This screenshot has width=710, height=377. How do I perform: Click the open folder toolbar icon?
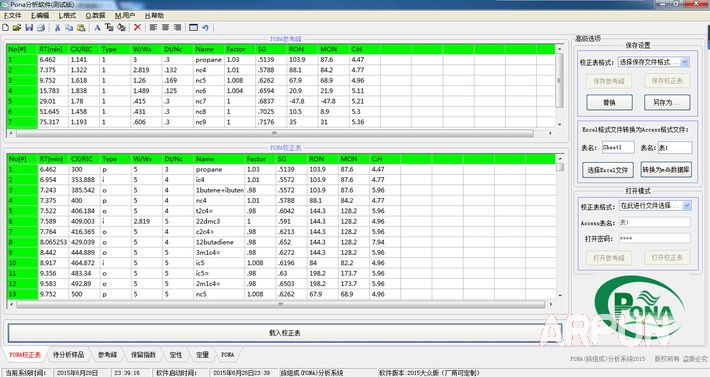17,28
